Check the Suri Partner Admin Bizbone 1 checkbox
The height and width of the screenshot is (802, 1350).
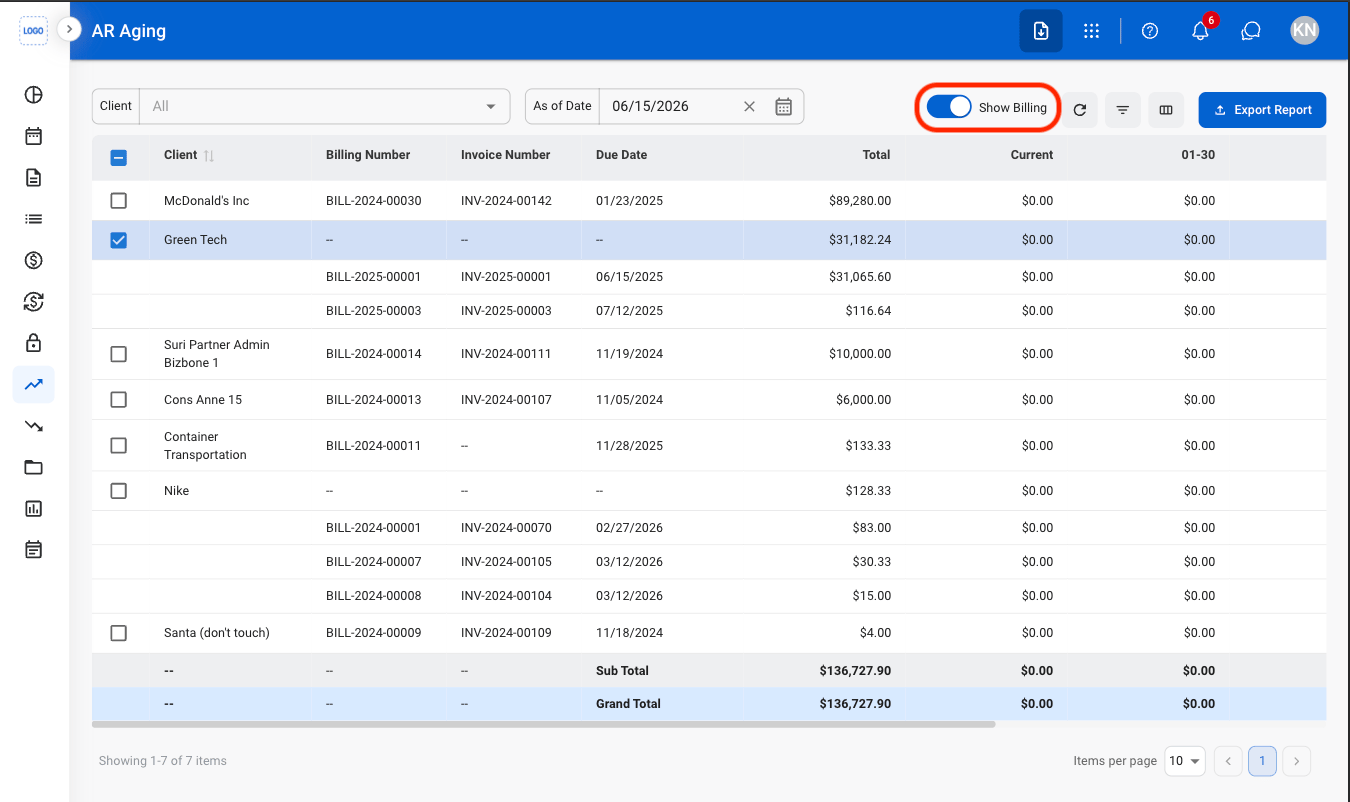coord(118,354)
